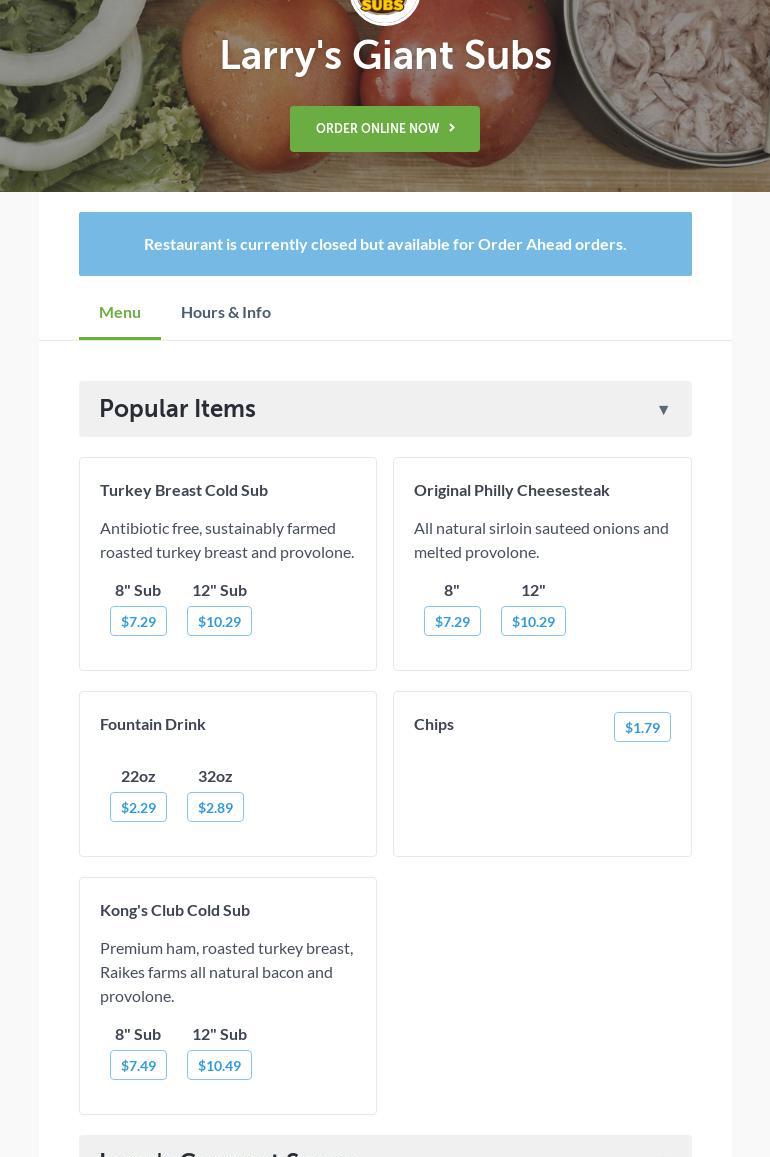
Task: Add Chips for $1.79
Action: point(642,727)
